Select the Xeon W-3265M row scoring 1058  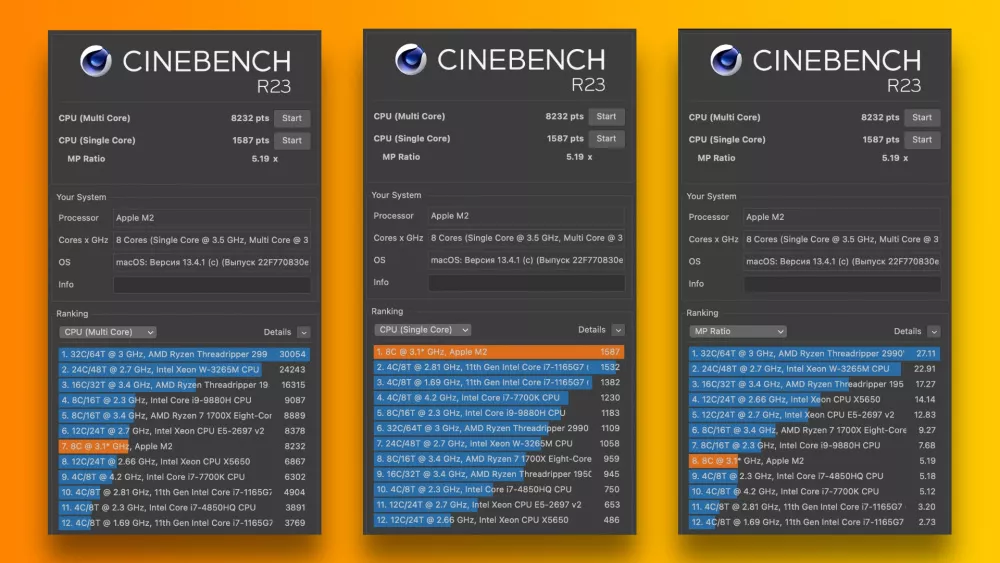click(x=499, y=443)
